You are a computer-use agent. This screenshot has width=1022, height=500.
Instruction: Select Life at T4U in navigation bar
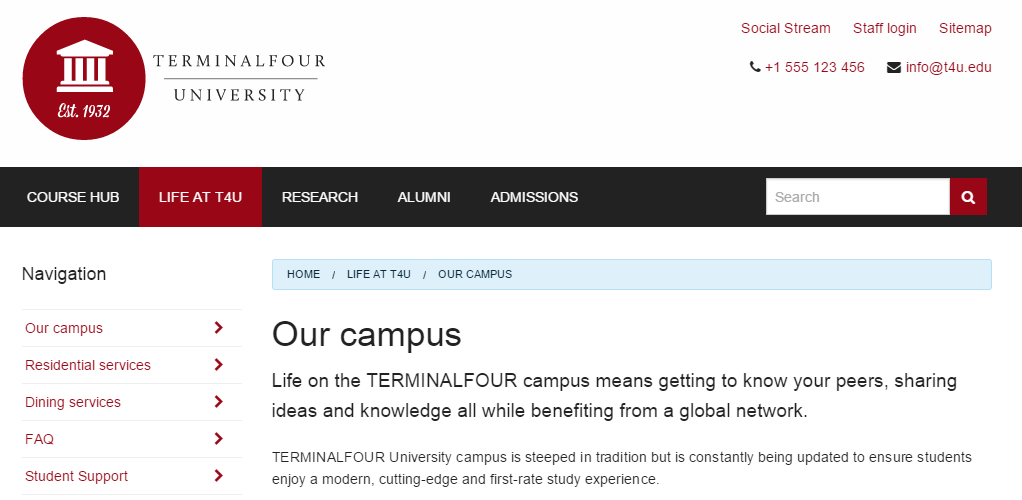point(200,197)
